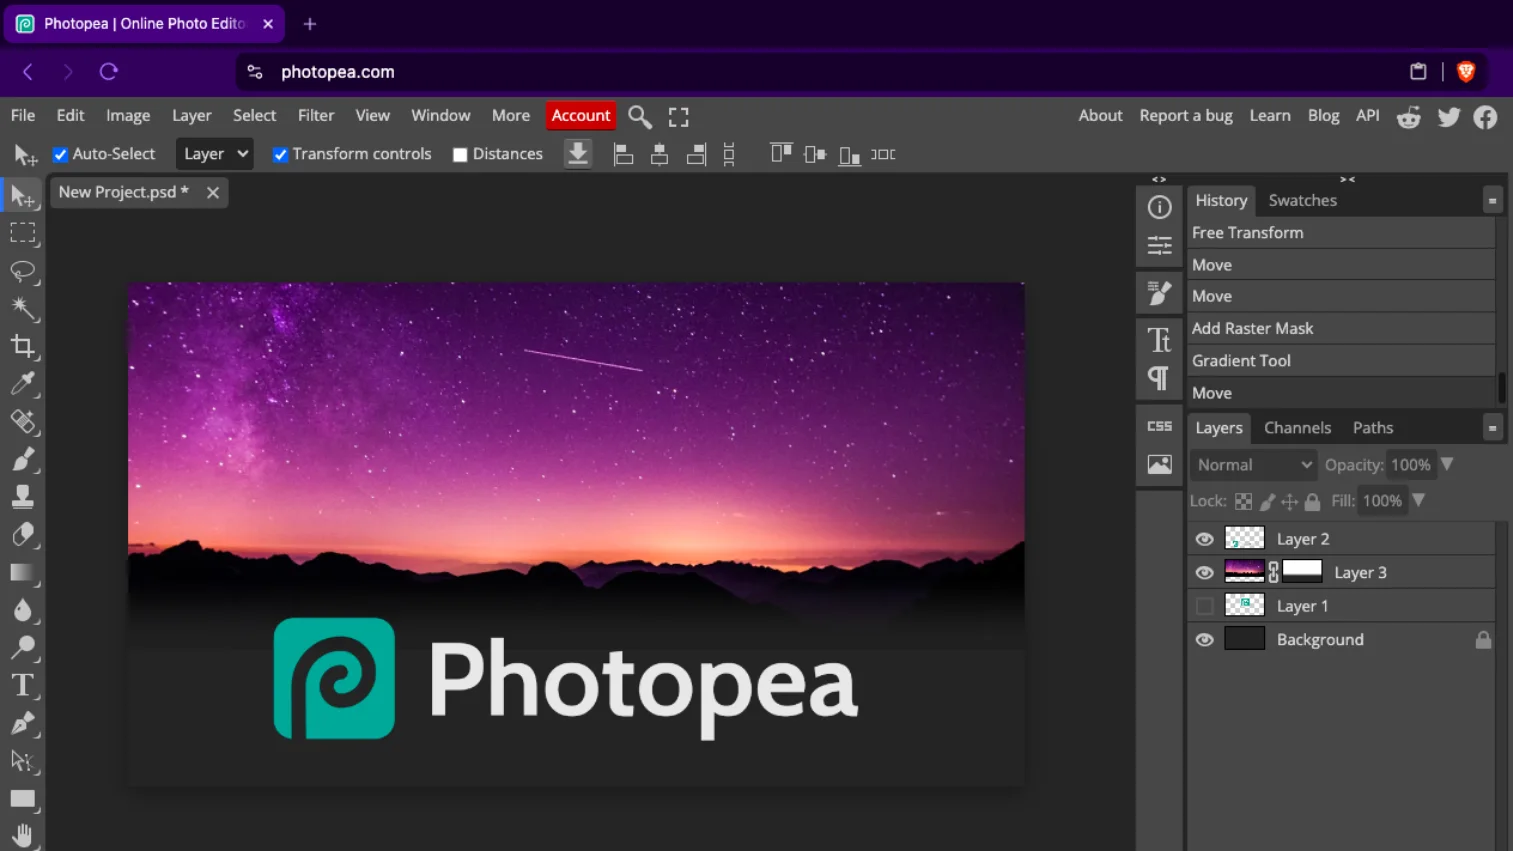Open the History panel menu button
Image resolution: width=1513 pixels, height=851 pixels.
[1492, 201]
